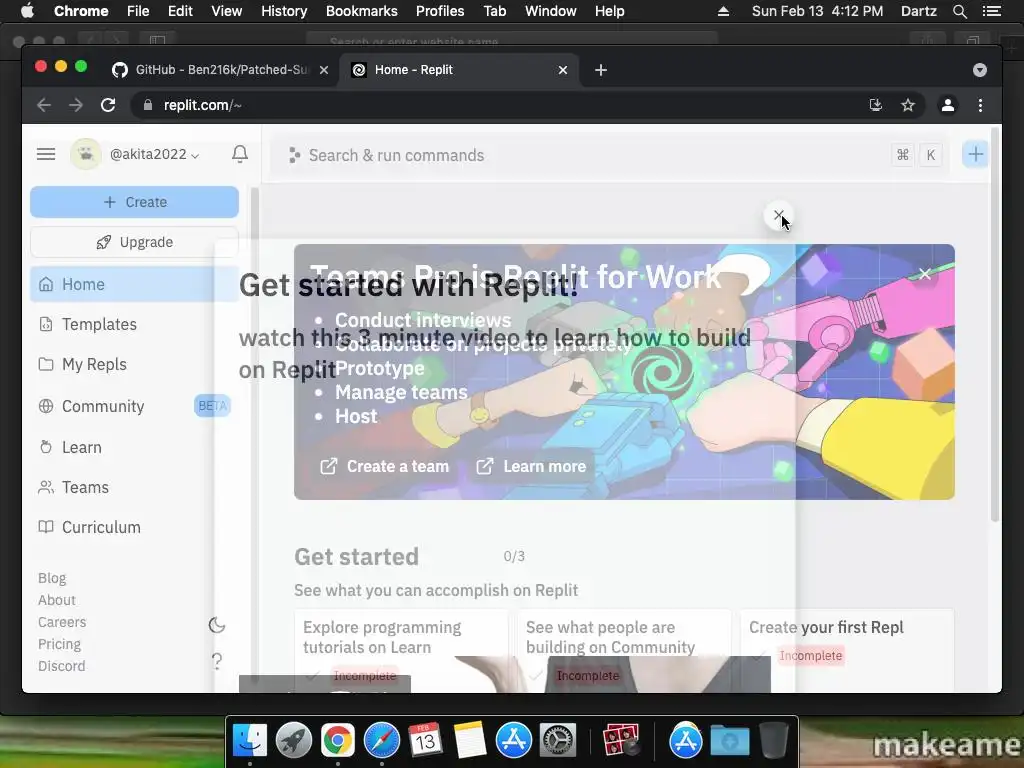Close the Home - Replit tab
Viewport: 1024px width, 768px height.
coord(563,70)
